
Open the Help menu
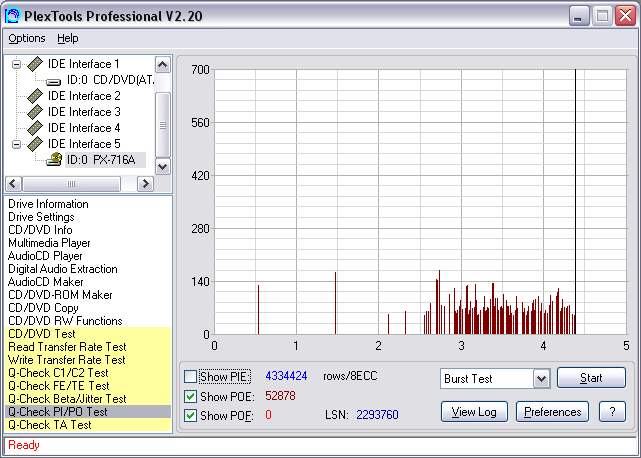tap(67, 38)
